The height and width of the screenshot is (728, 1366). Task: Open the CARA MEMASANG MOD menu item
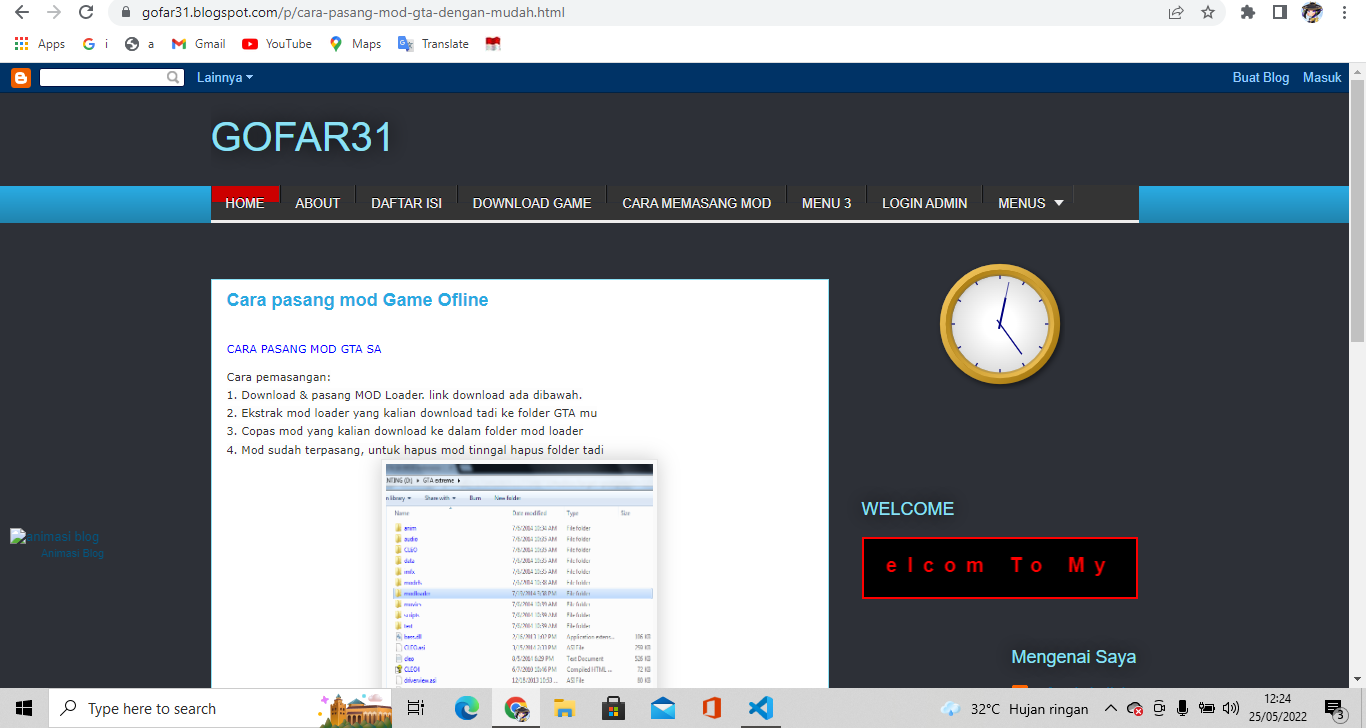click(x=697, y=203)
